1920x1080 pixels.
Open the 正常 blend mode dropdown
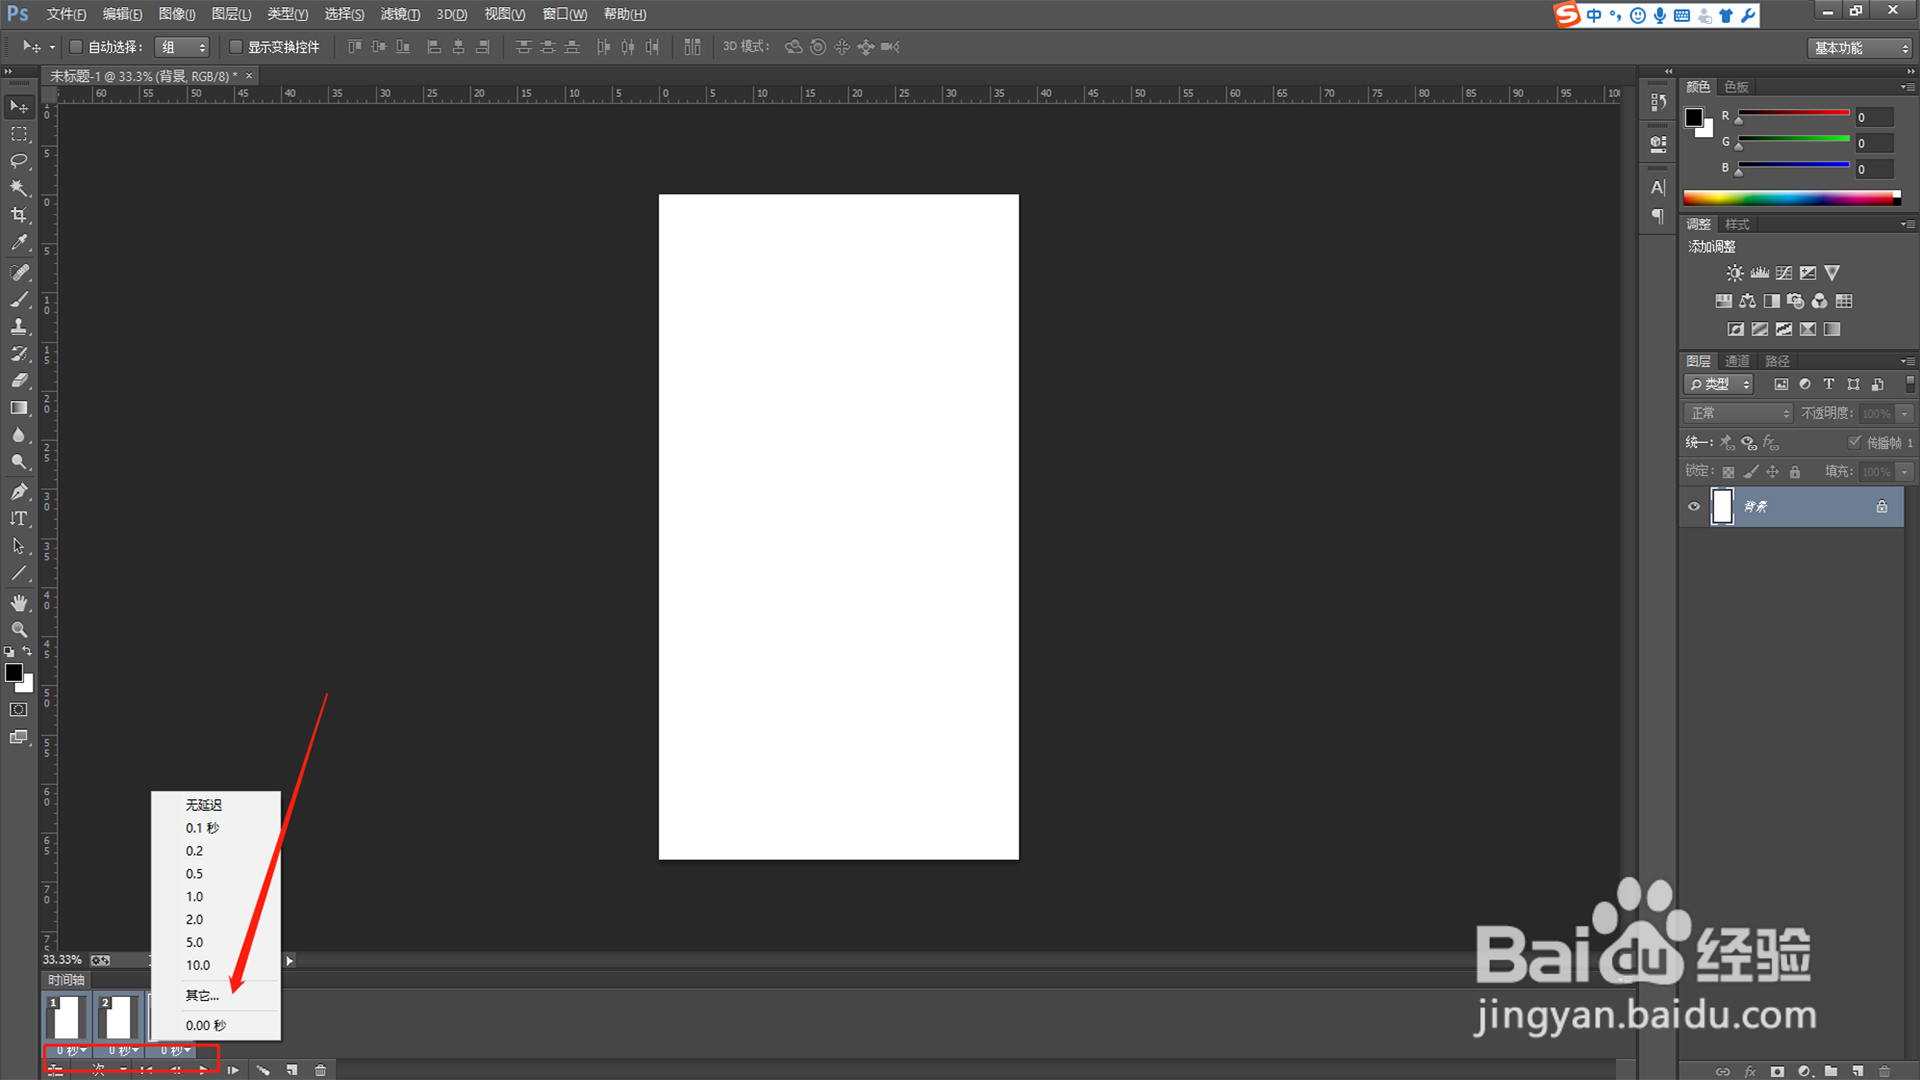pyautogui.click(x=1739, y=413)
